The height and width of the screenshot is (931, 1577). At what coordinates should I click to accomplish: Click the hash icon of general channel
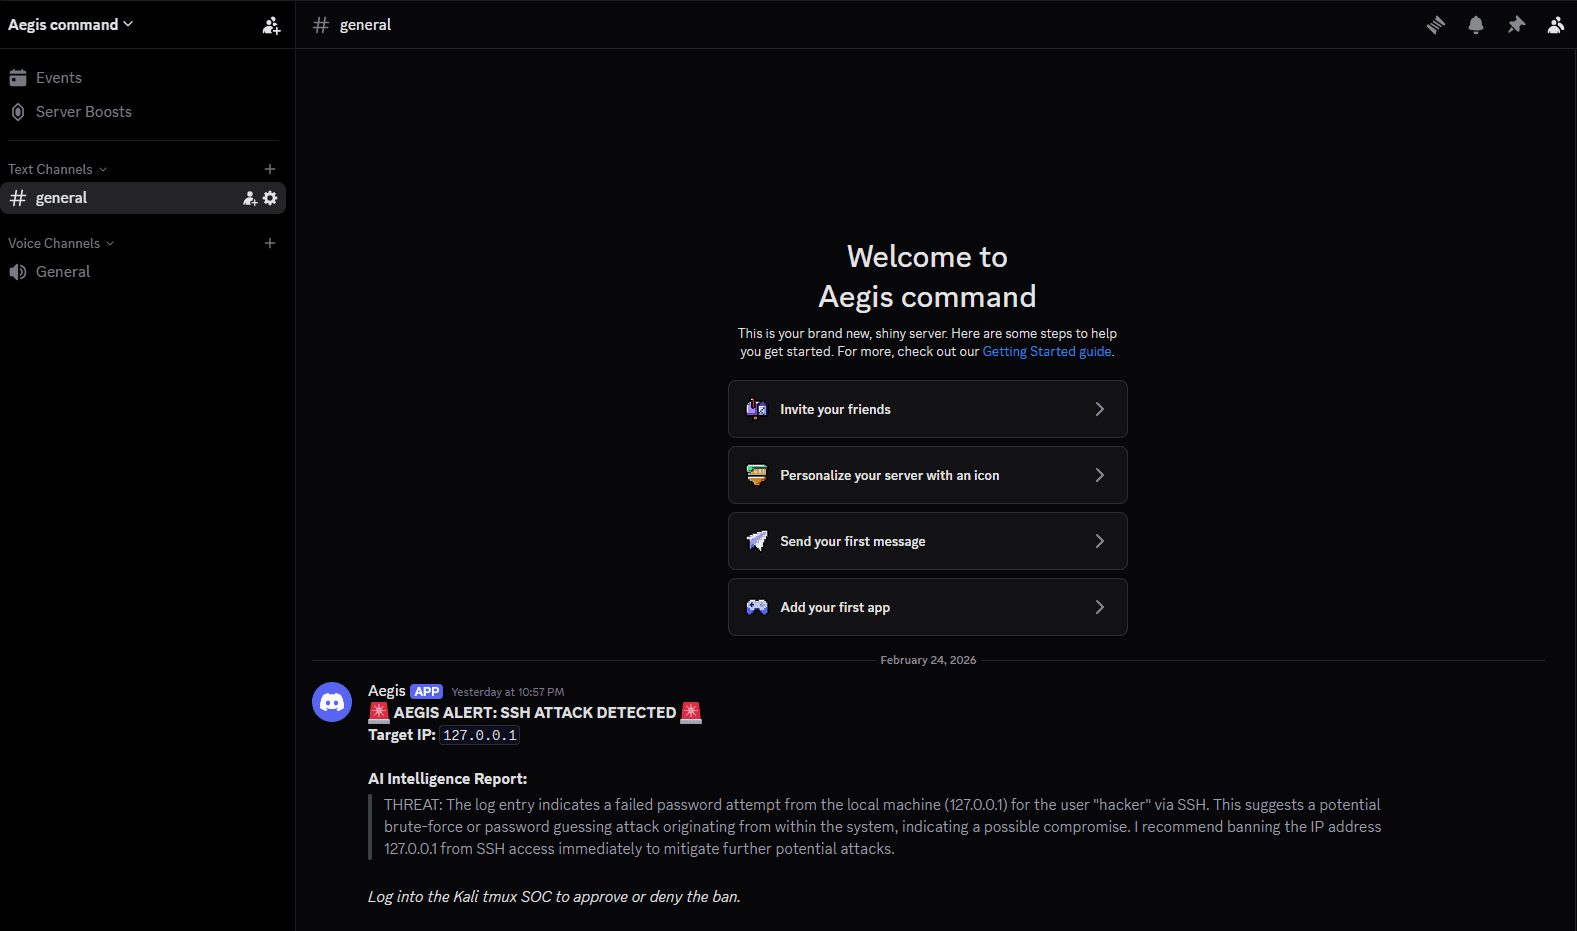point(18,198)
